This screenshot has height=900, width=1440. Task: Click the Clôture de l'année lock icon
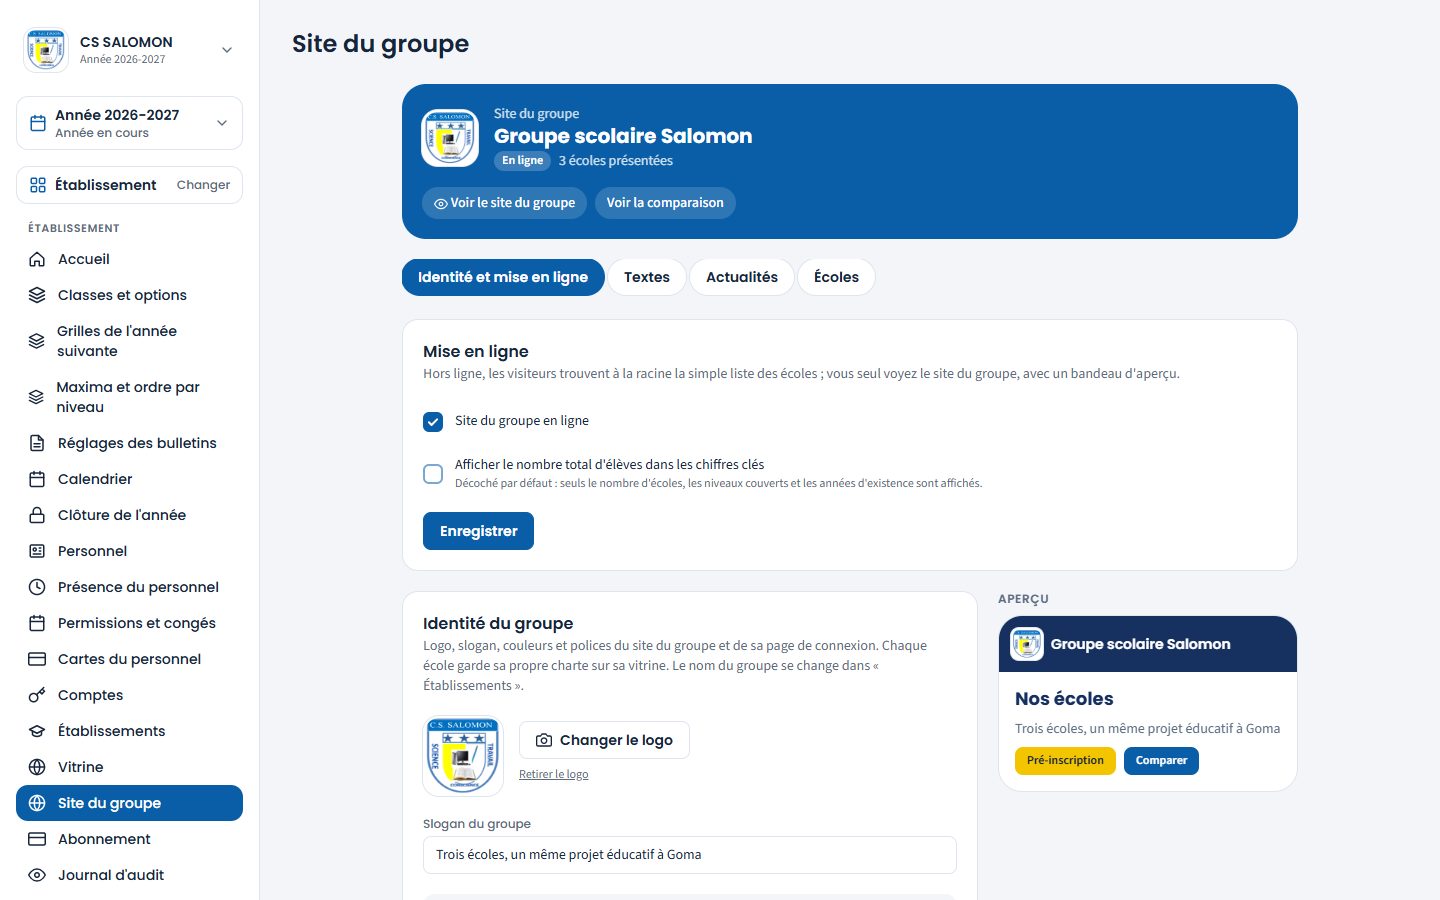point(37,515)
